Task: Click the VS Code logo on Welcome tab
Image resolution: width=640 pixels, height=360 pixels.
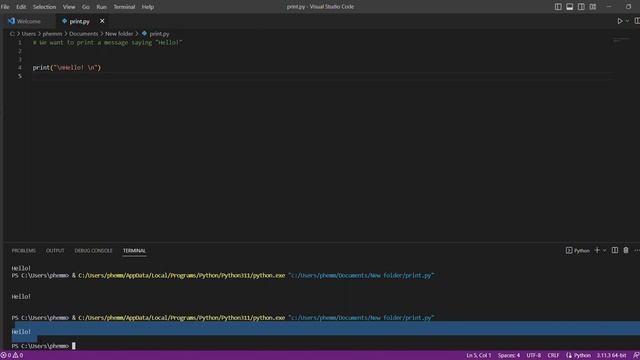Action: click(11, 21)
